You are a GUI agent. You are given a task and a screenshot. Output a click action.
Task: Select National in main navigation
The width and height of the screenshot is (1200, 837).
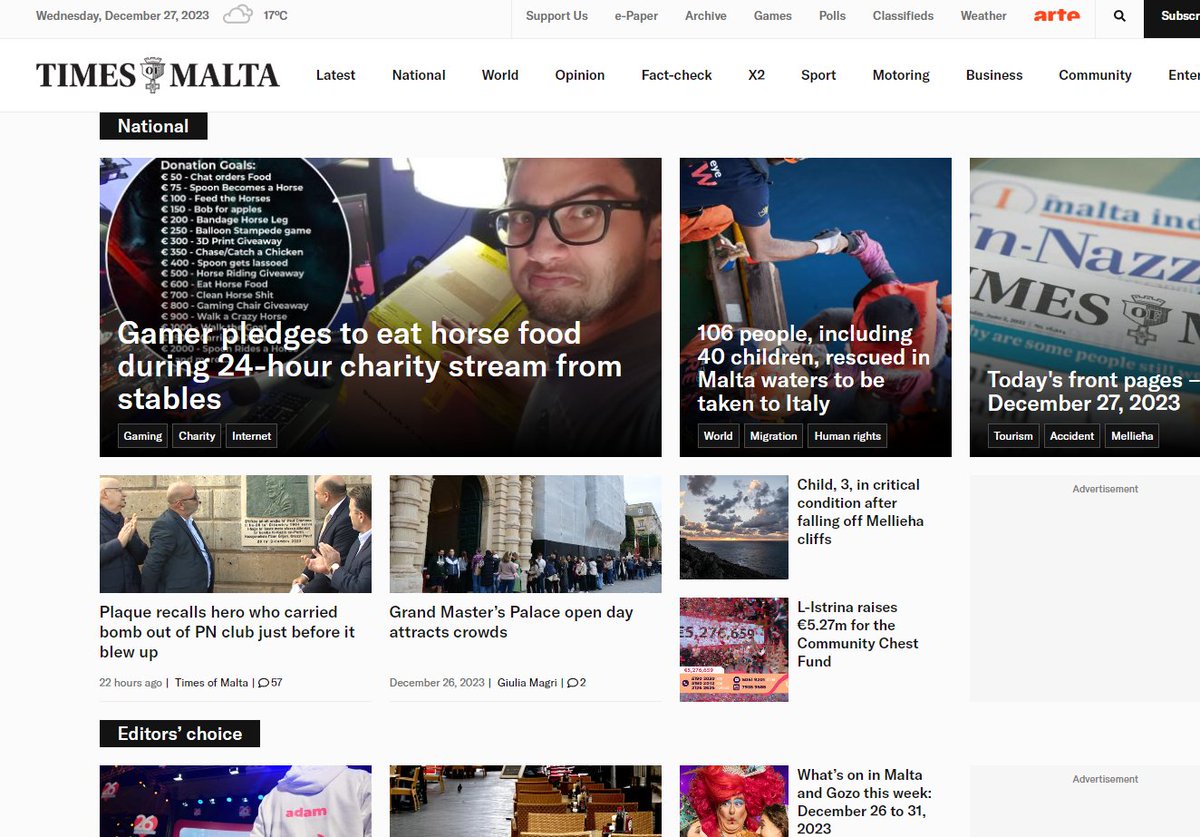(419, 75)
